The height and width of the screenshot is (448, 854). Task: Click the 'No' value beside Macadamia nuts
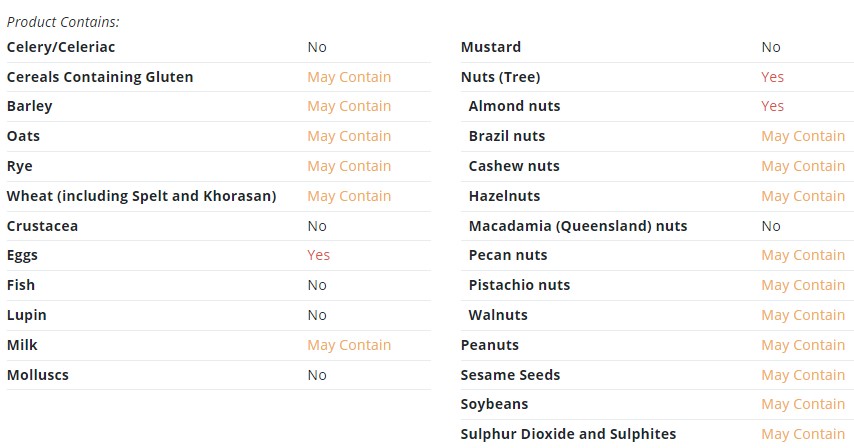771,226
